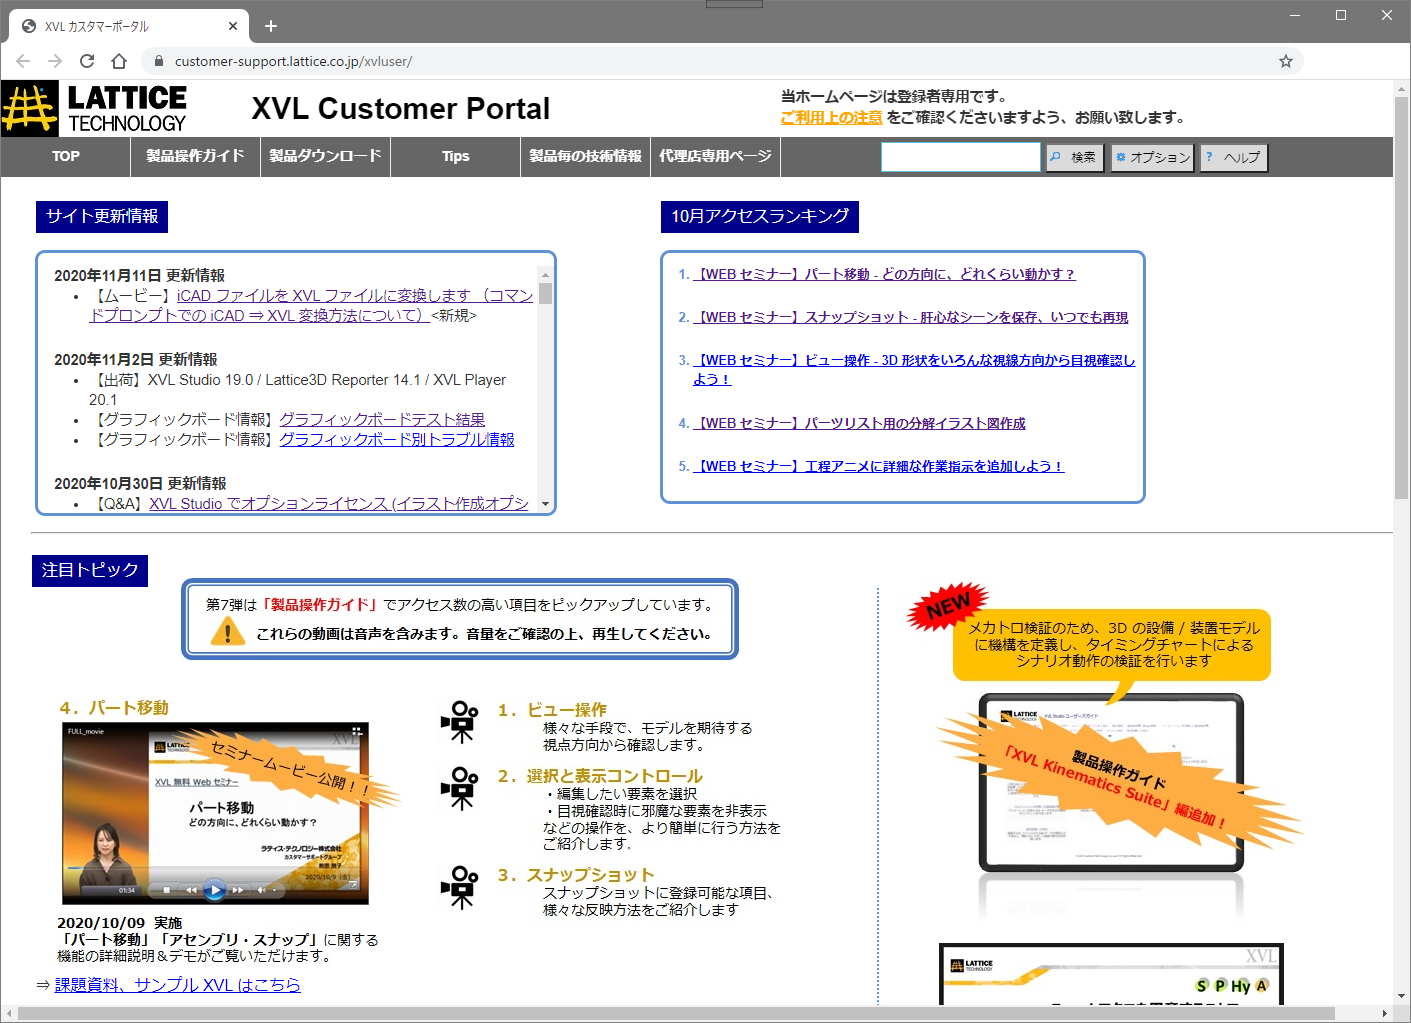Image resolution: width=1411 pixels, height=1023 pixels.
Task: Click the page vertical scrollbar down arrow
Action: click(1401, 996)
